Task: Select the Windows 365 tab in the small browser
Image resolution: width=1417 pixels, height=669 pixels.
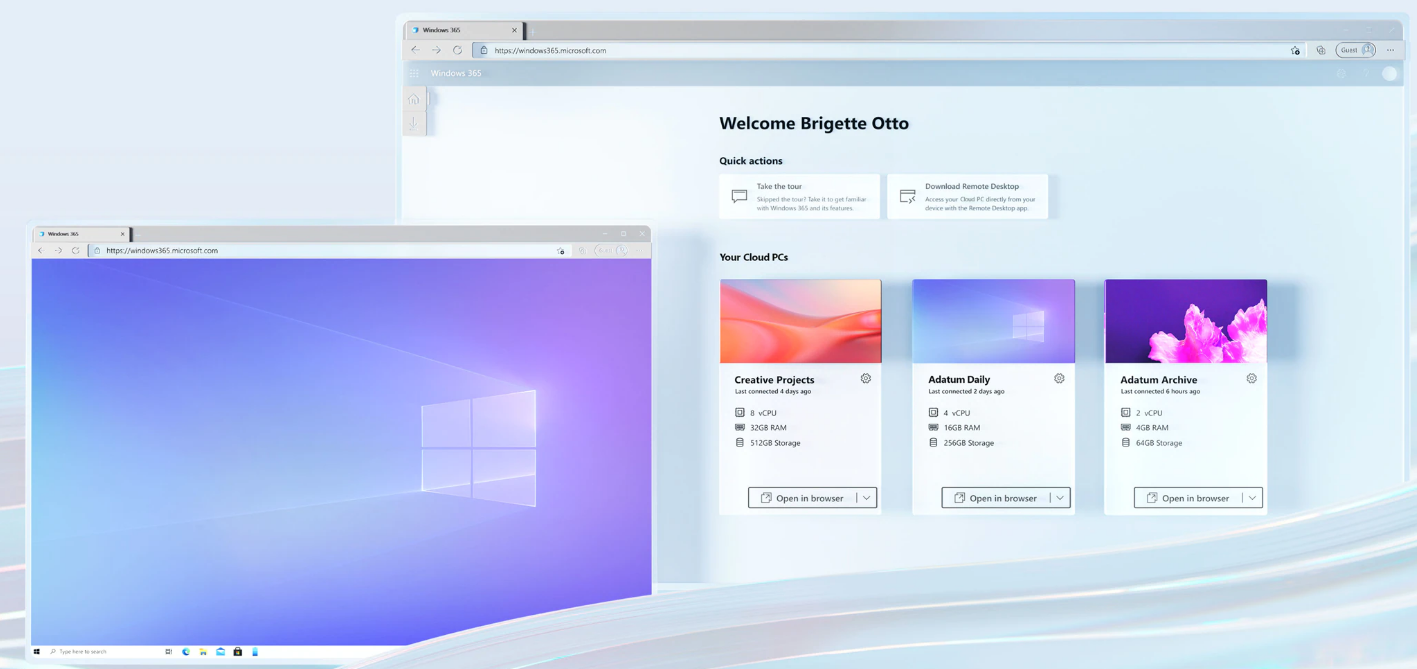Action: 80,234
